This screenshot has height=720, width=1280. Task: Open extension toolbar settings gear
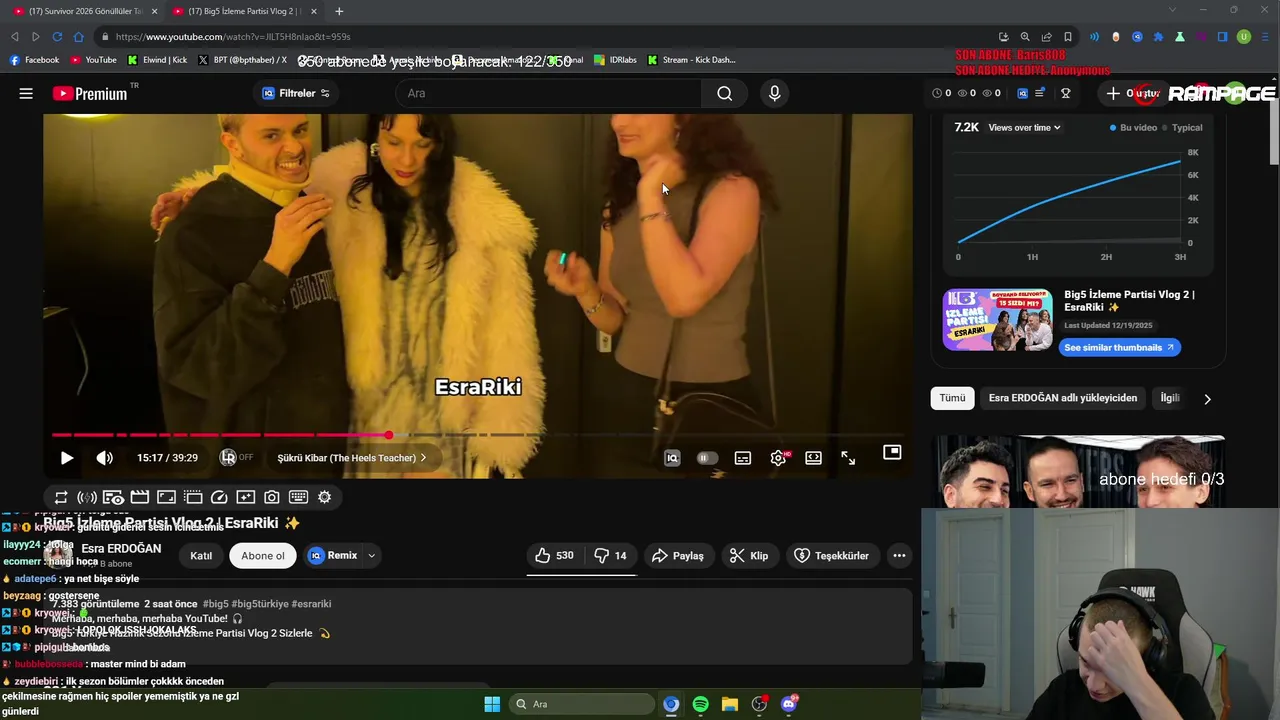pyautogui.click(x=324, y=497)
